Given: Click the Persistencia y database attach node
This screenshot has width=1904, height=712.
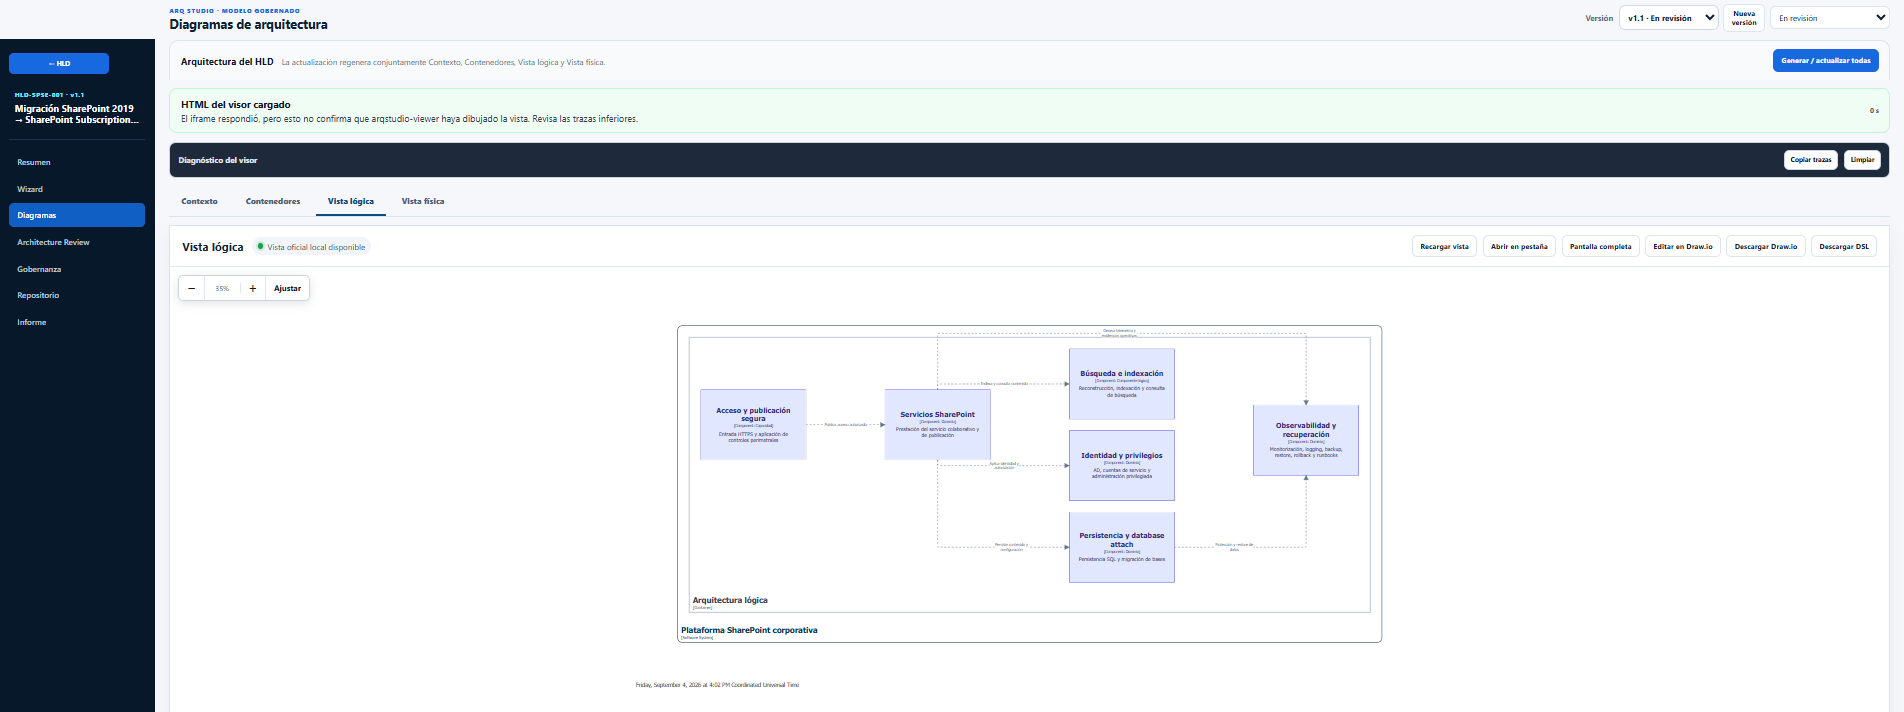Looking at the screenshot, I should tap(1122, 547).
